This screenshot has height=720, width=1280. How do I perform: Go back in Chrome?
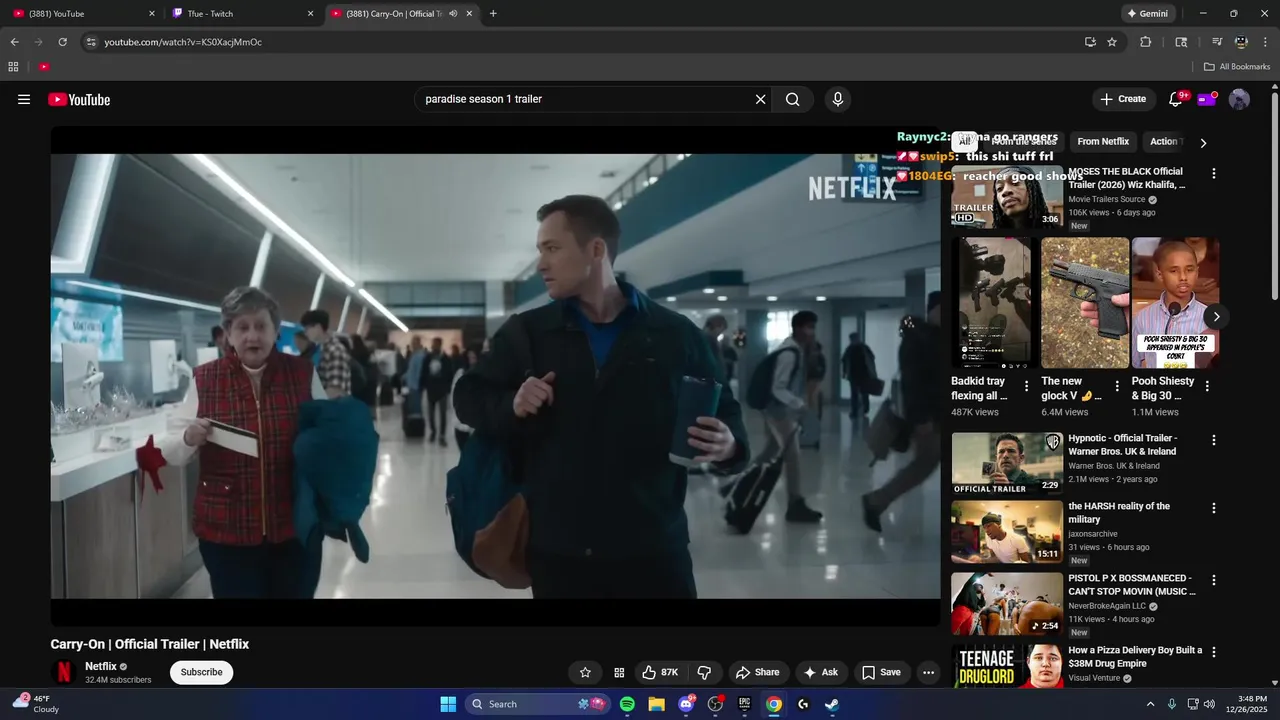click(14, 42)
